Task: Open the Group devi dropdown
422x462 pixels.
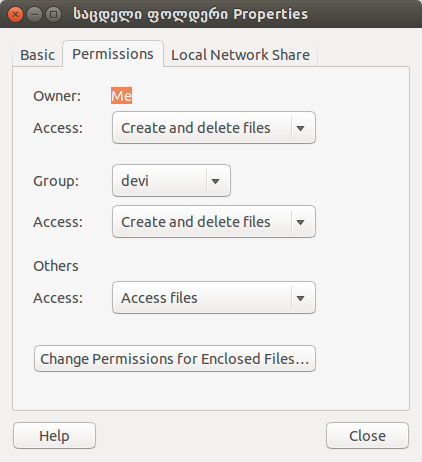Action: click(171, 181)
